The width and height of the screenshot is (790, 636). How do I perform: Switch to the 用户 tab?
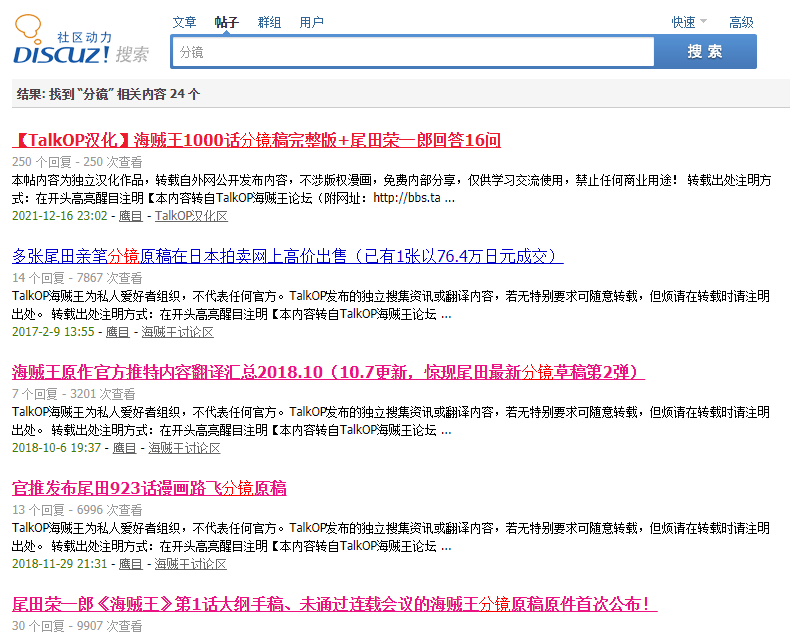[311, 22]
